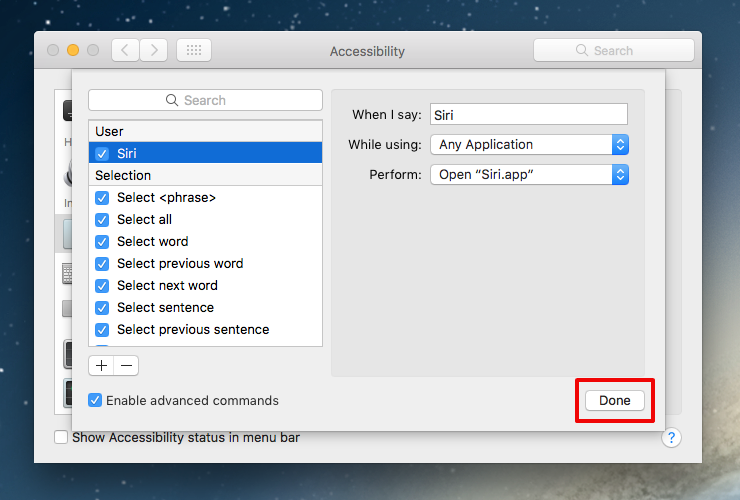Screen dimensions: 740x500
Task: Click the Accessibility window Search field
Action: click(614, 50)
